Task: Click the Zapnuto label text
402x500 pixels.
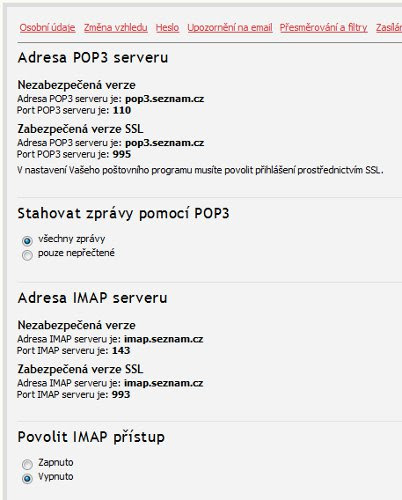Action: (x=56, y=463)
